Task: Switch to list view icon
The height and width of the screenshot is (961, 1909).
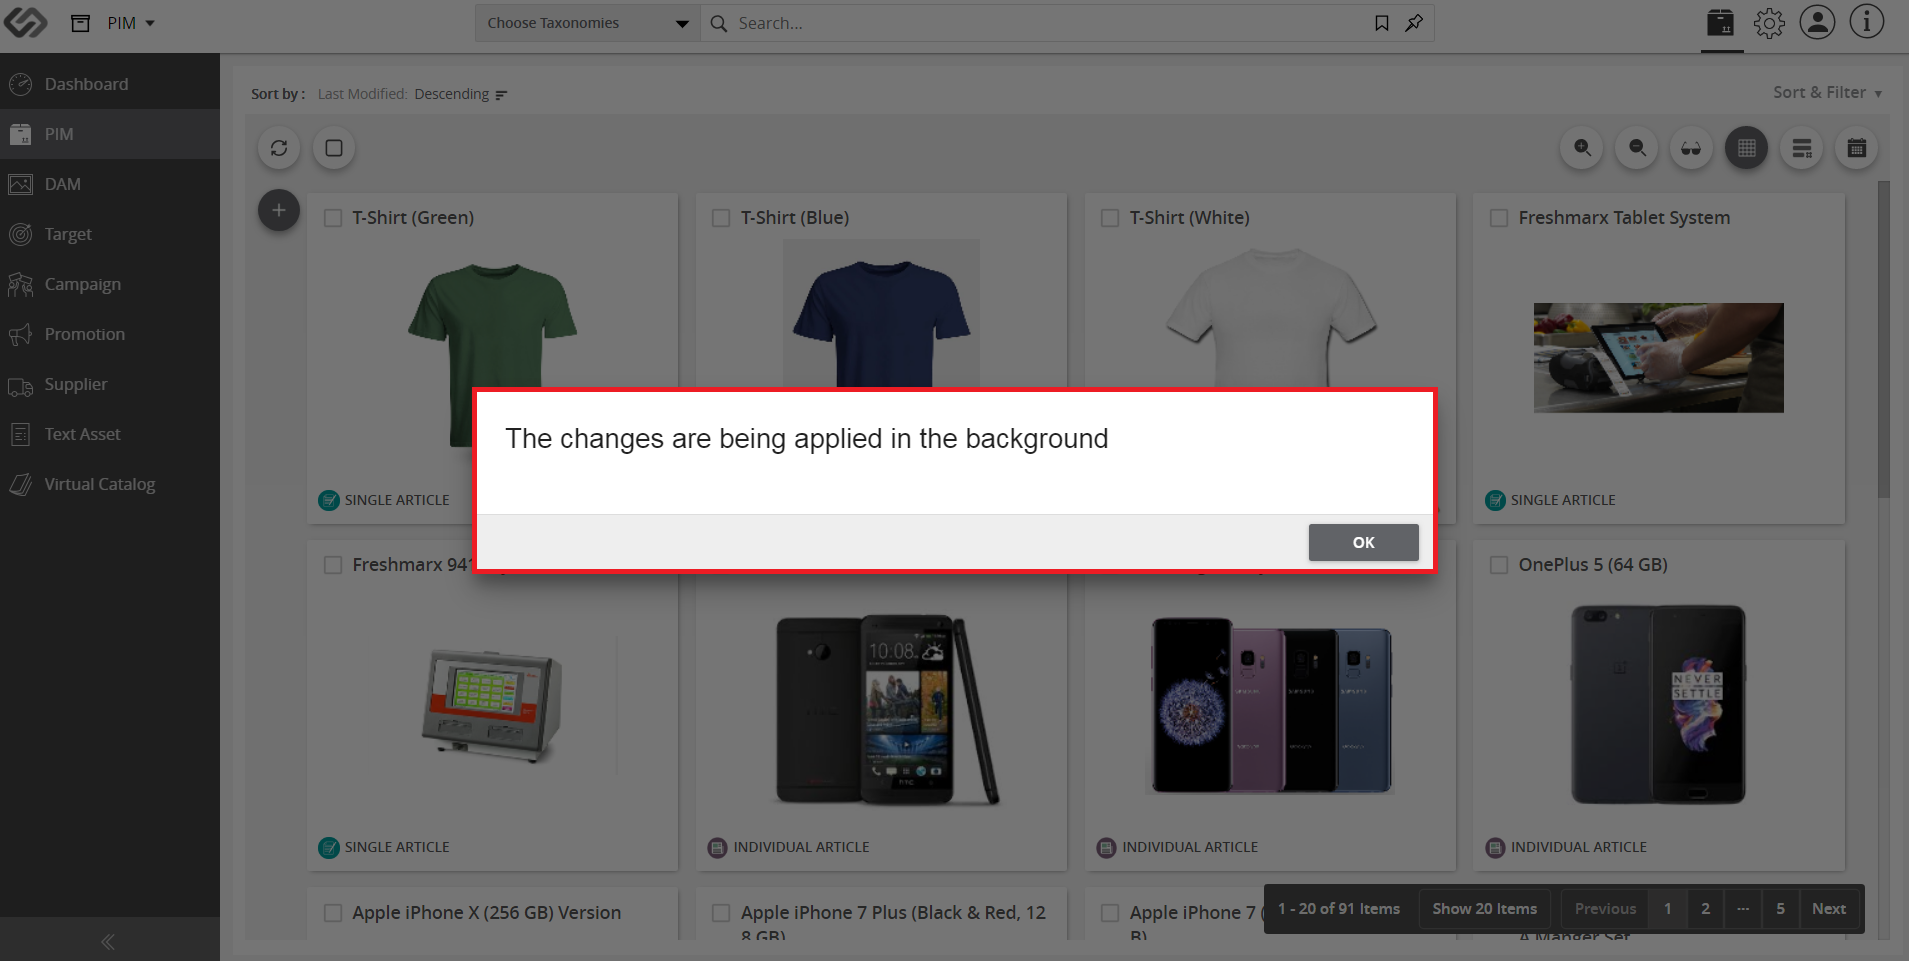Action: (1801, 148)
